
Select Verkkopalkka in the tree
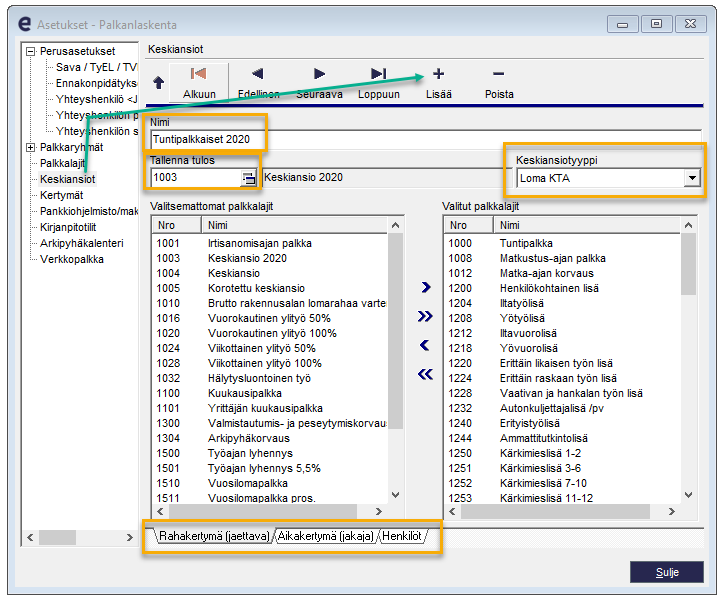click(72, 259)
